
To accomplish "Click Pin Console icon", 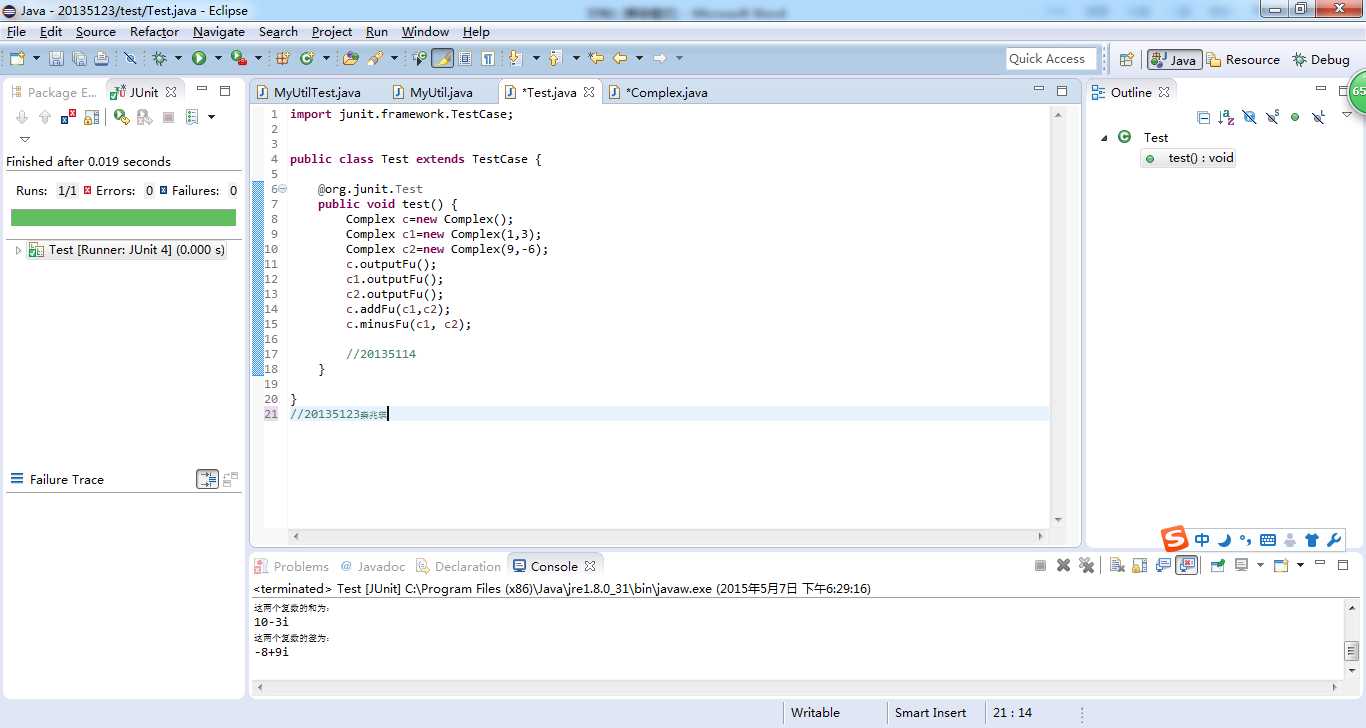I will coord(1217,565).
